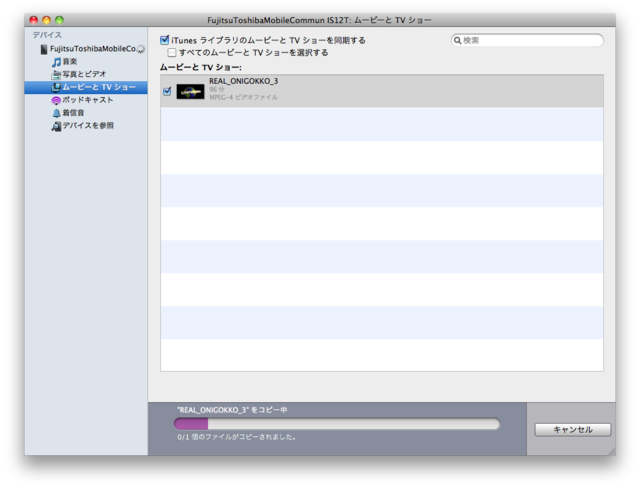Click the syncing spinner next to device name
640x489 pixels.
141,49
